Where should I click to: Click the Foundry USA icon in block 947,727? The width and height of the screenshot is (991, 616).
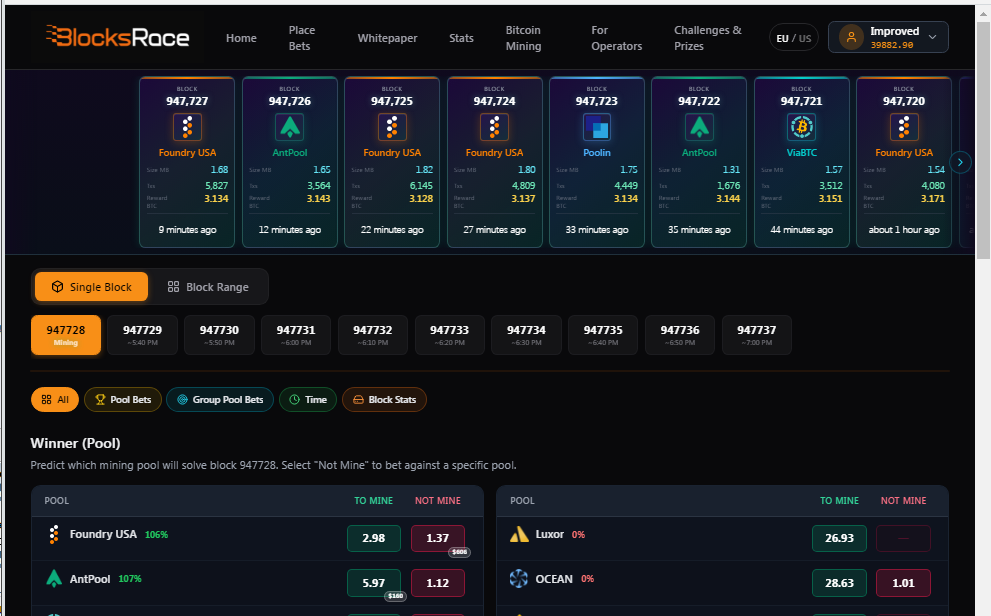[x=187, y=127]
